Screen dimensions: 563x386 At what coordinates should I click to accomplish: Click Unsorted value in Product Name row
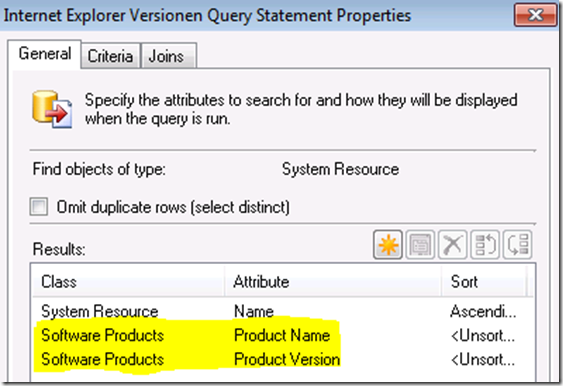(483, 335)
